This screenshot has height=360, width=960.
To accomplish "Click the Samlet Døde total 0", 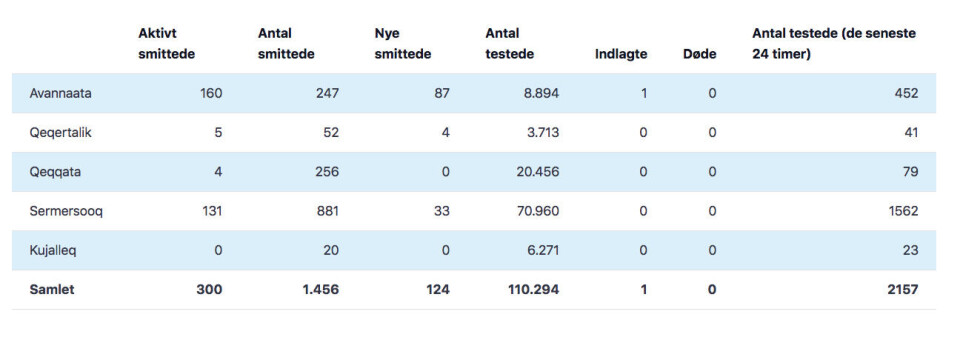I will pos(712,290).
